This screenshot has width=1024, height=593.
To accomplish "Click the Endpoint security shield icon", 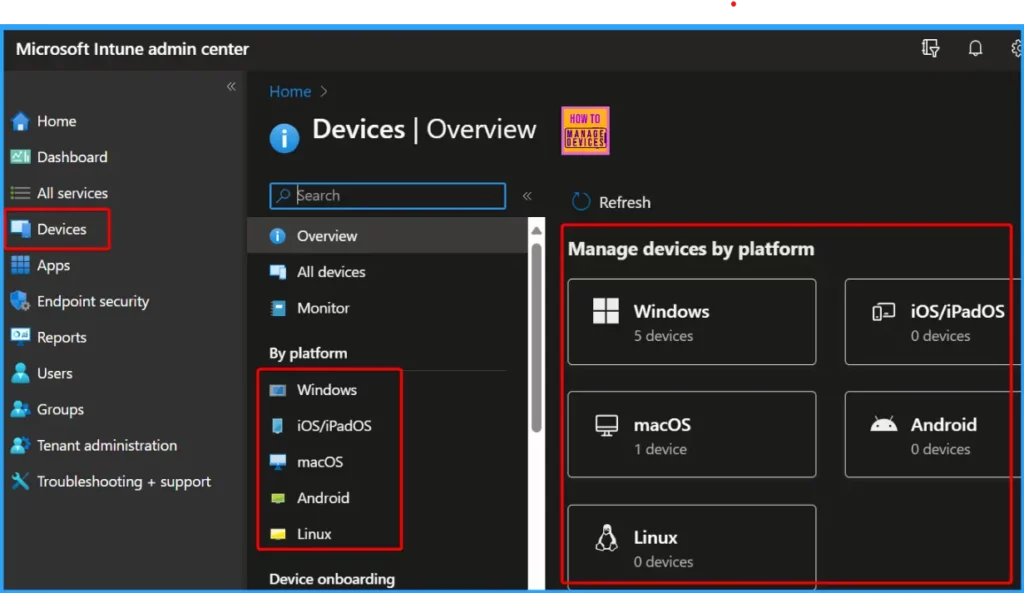I will 20,301.
